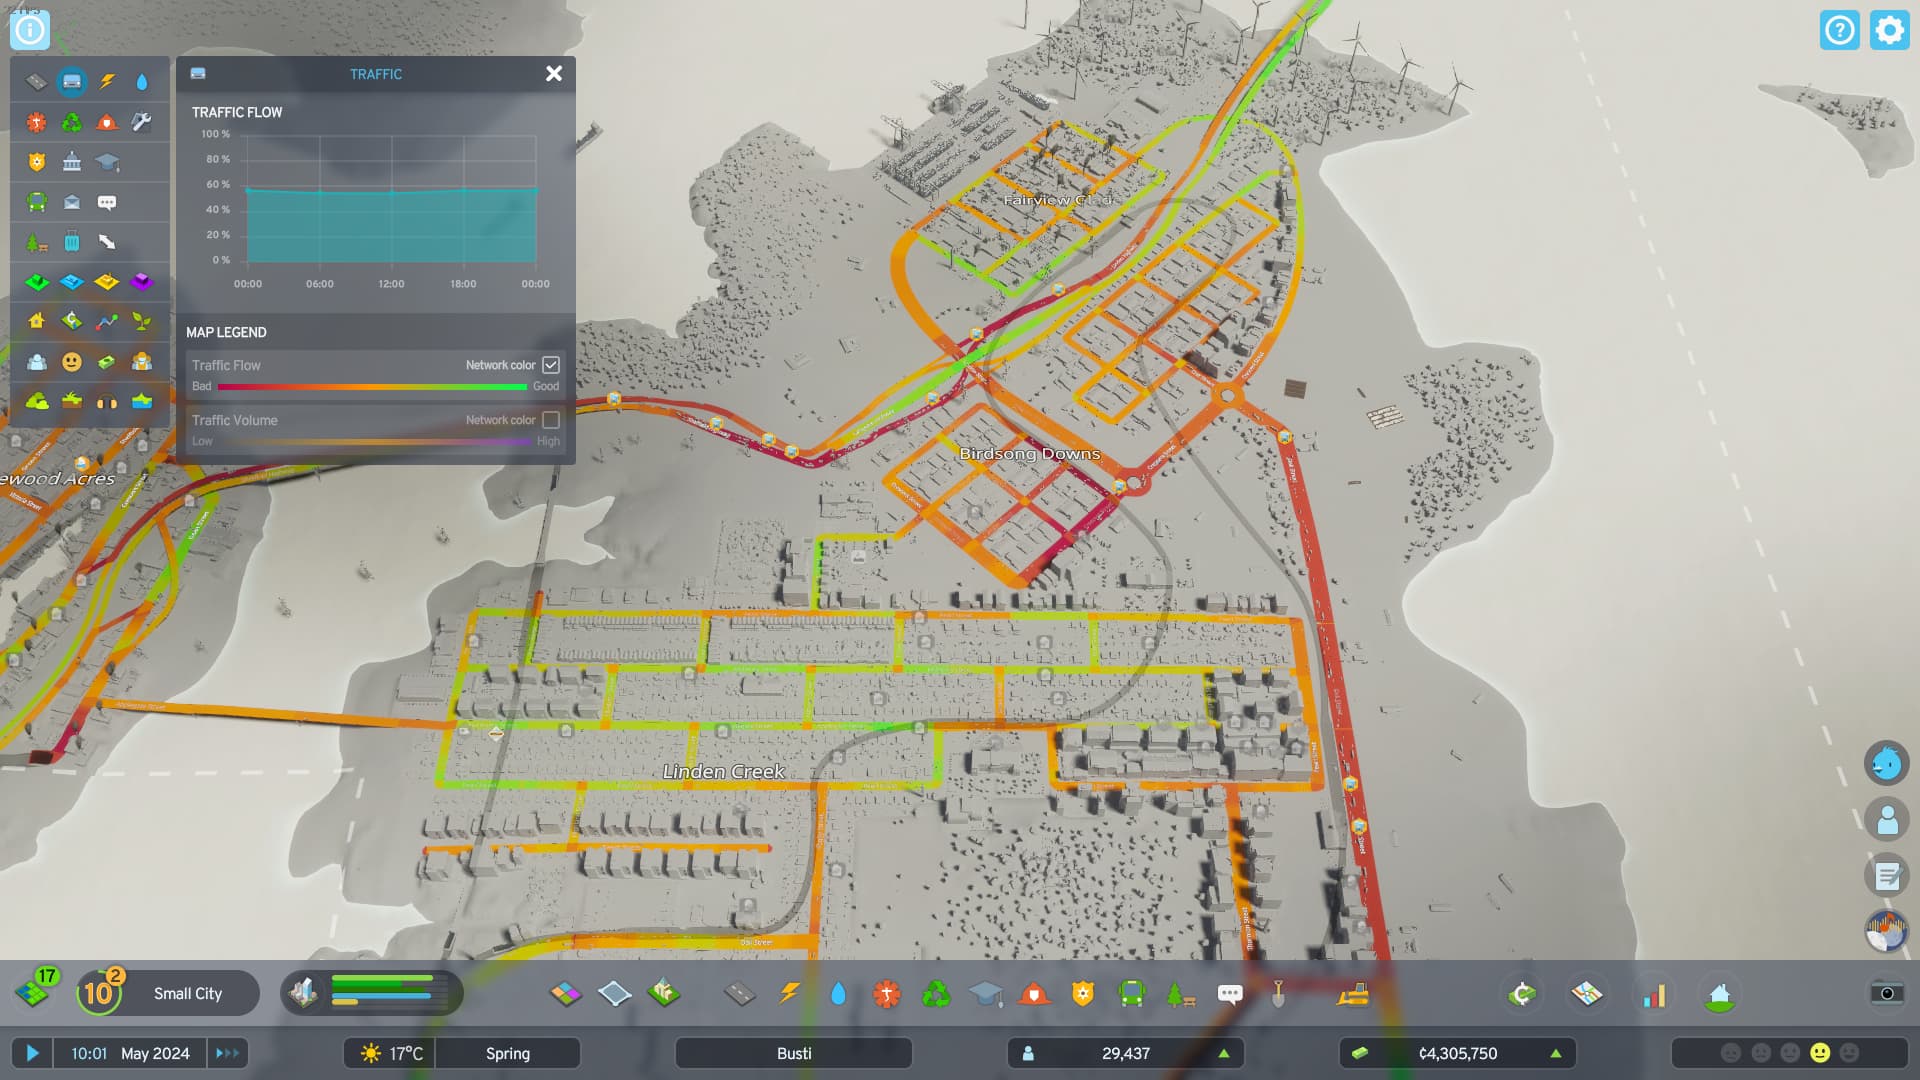Toggle the info views button at top-left
The height and width of the screenshot is (1080, 1920).
pyautogui.click(x=30, y=30)
